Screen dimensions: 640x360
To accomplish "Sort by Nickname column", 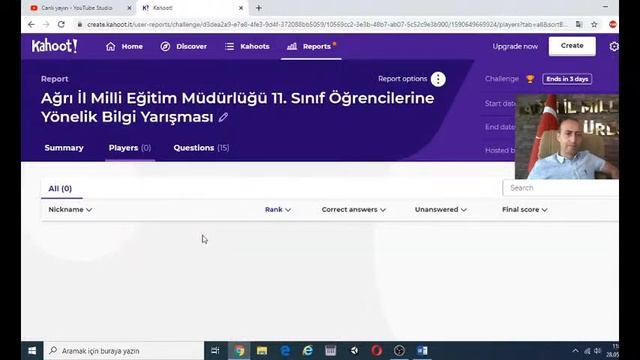I will [70, 209].
